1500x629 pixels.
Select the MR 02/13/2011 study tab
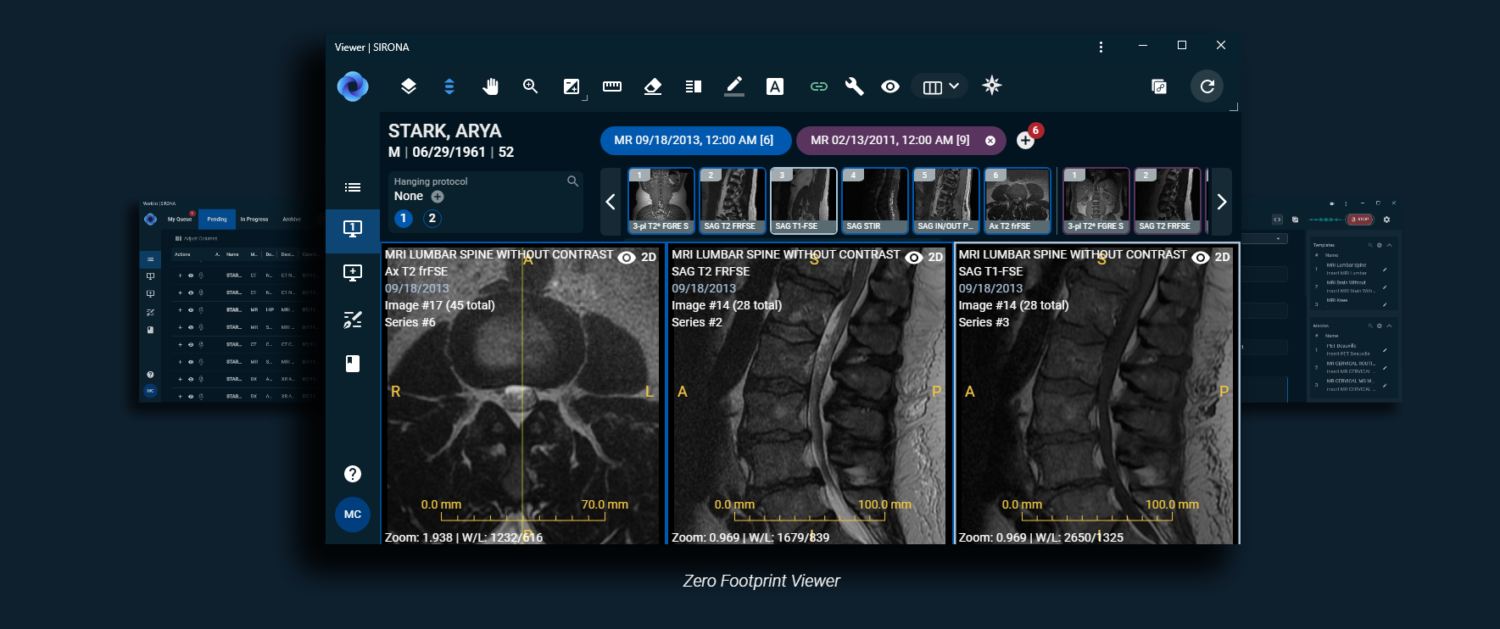[901, 140]
